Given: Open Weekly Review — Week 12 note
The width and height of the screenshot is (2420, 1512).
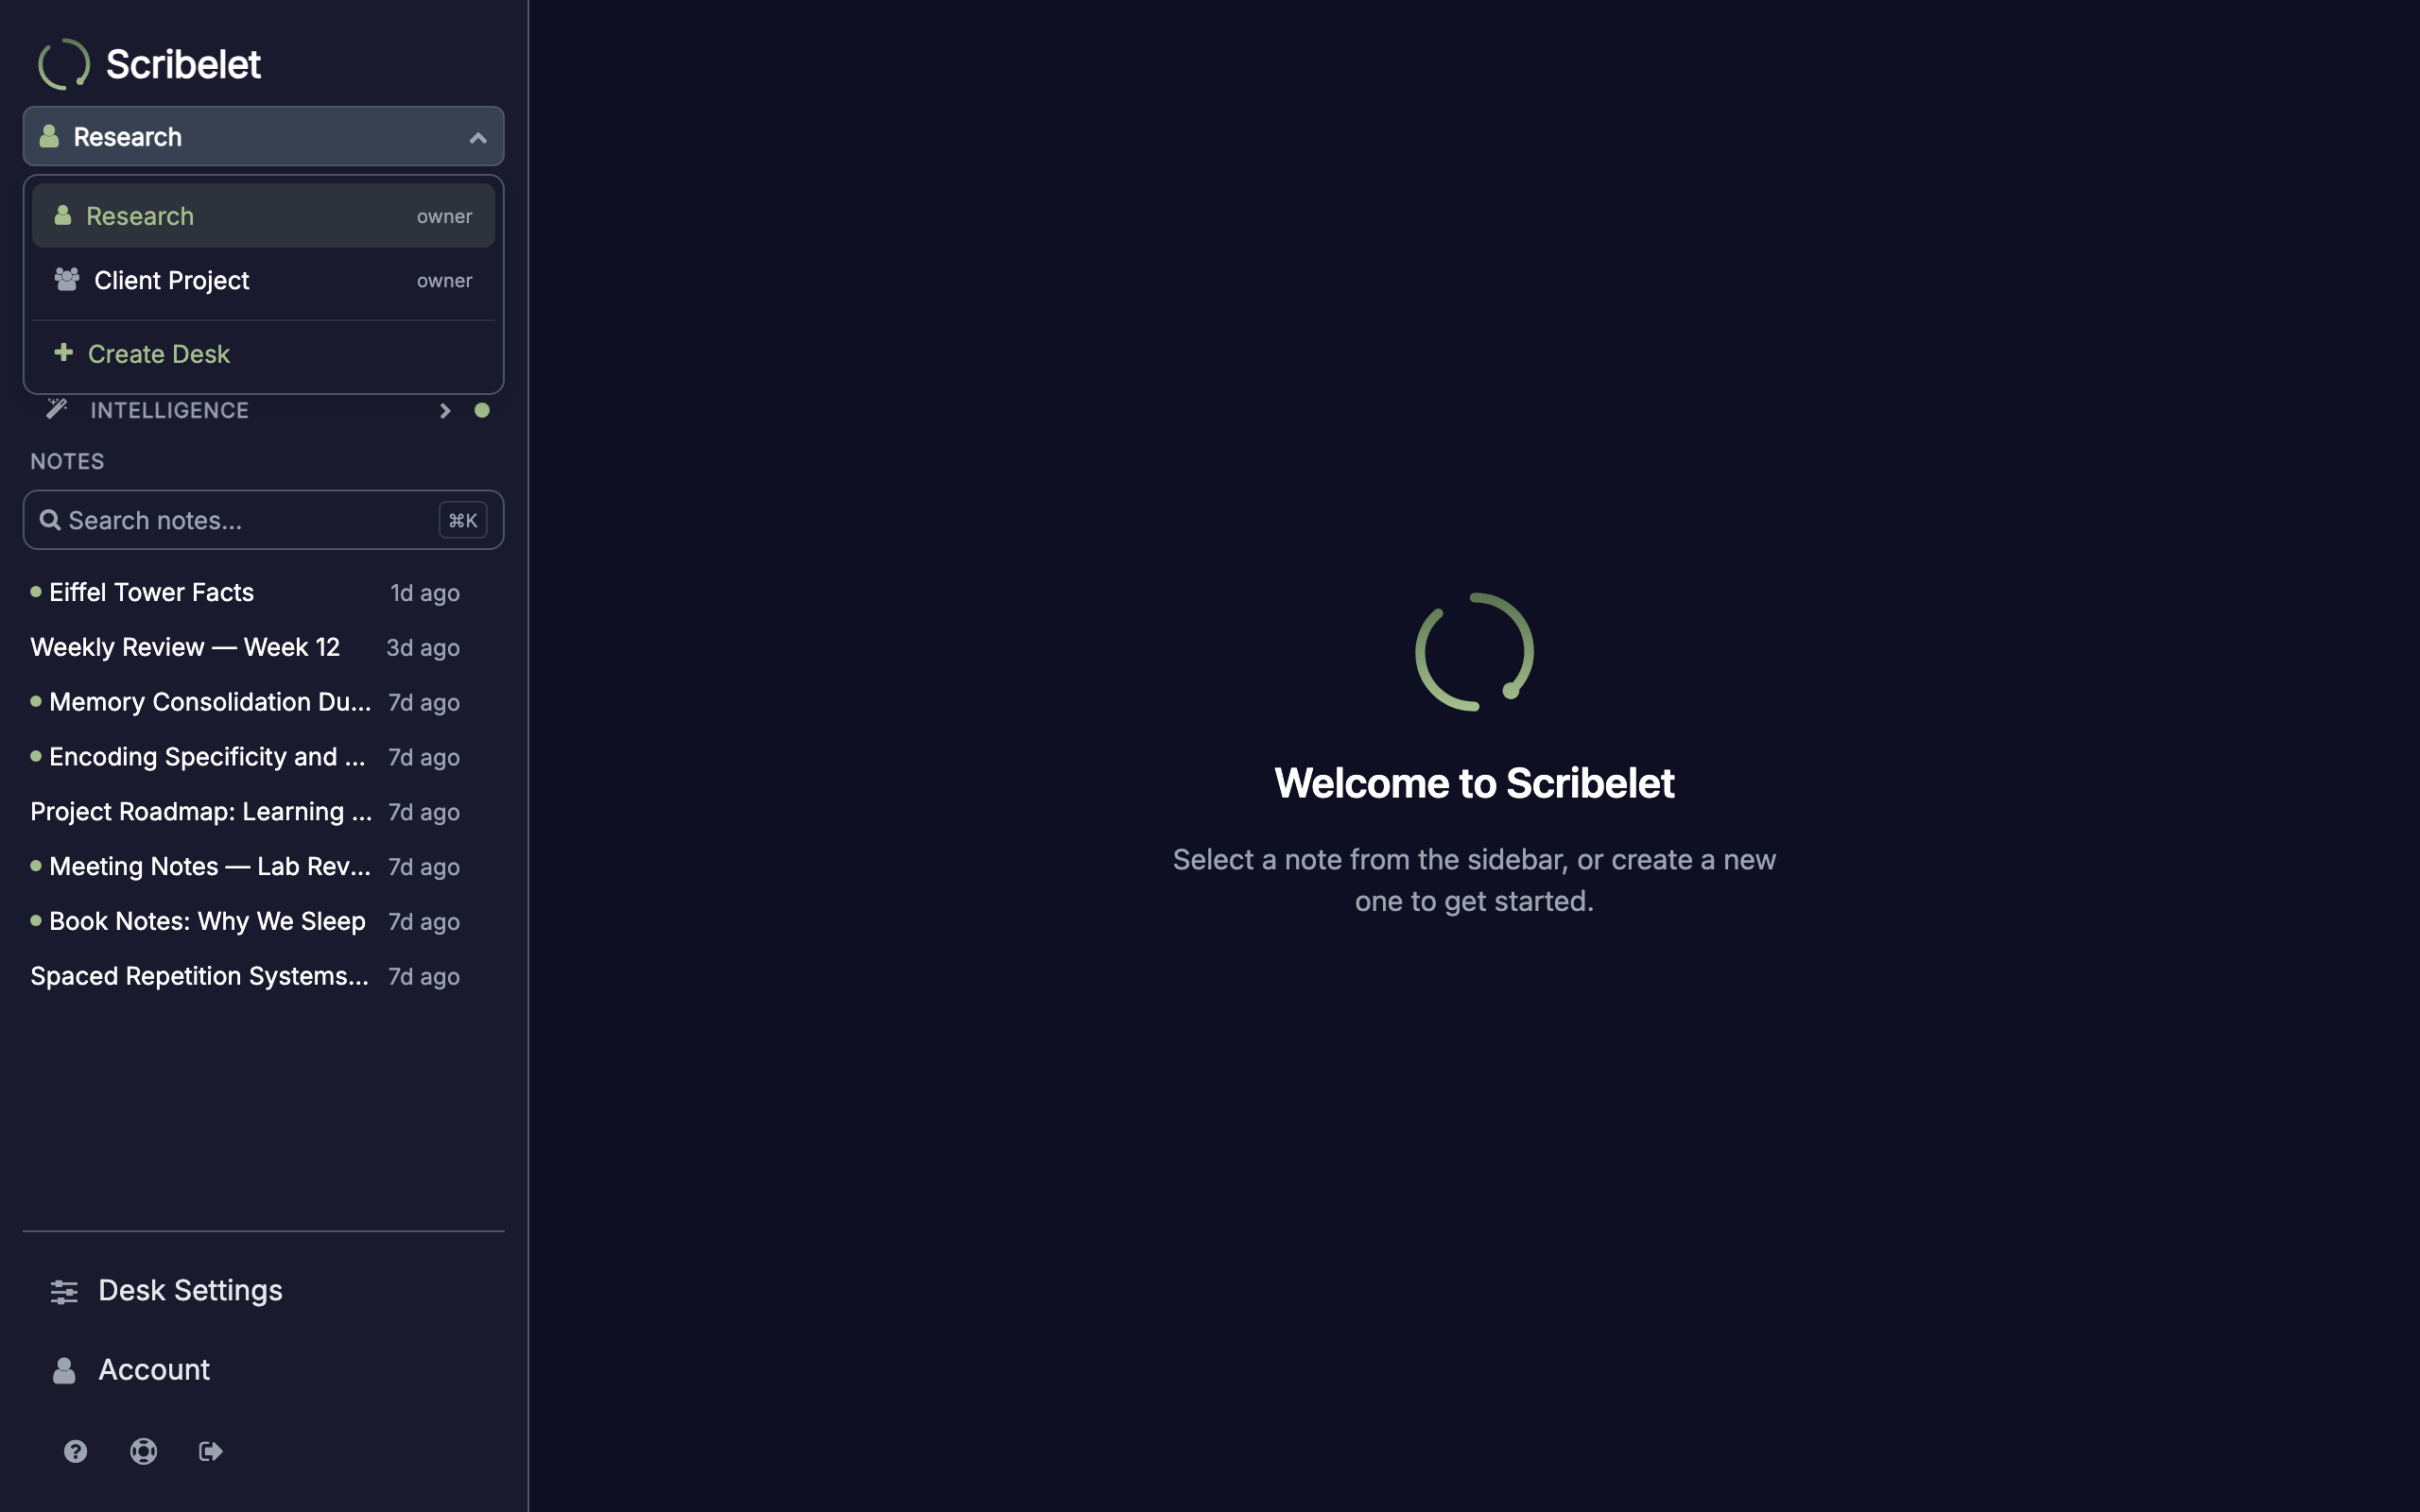Looking at the screenshot, I should tap(245, 647).
